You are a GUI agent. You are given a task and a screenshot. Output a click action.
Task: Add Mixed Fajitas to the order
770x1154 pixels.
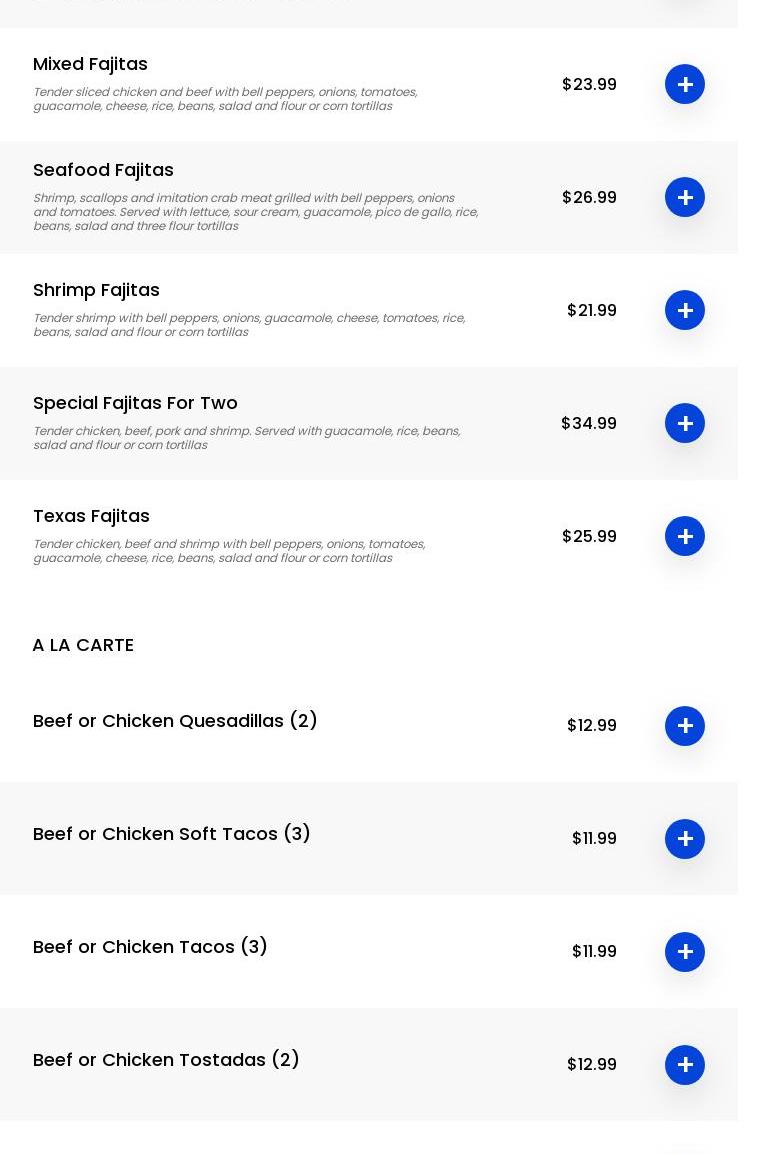click(685, 84)
